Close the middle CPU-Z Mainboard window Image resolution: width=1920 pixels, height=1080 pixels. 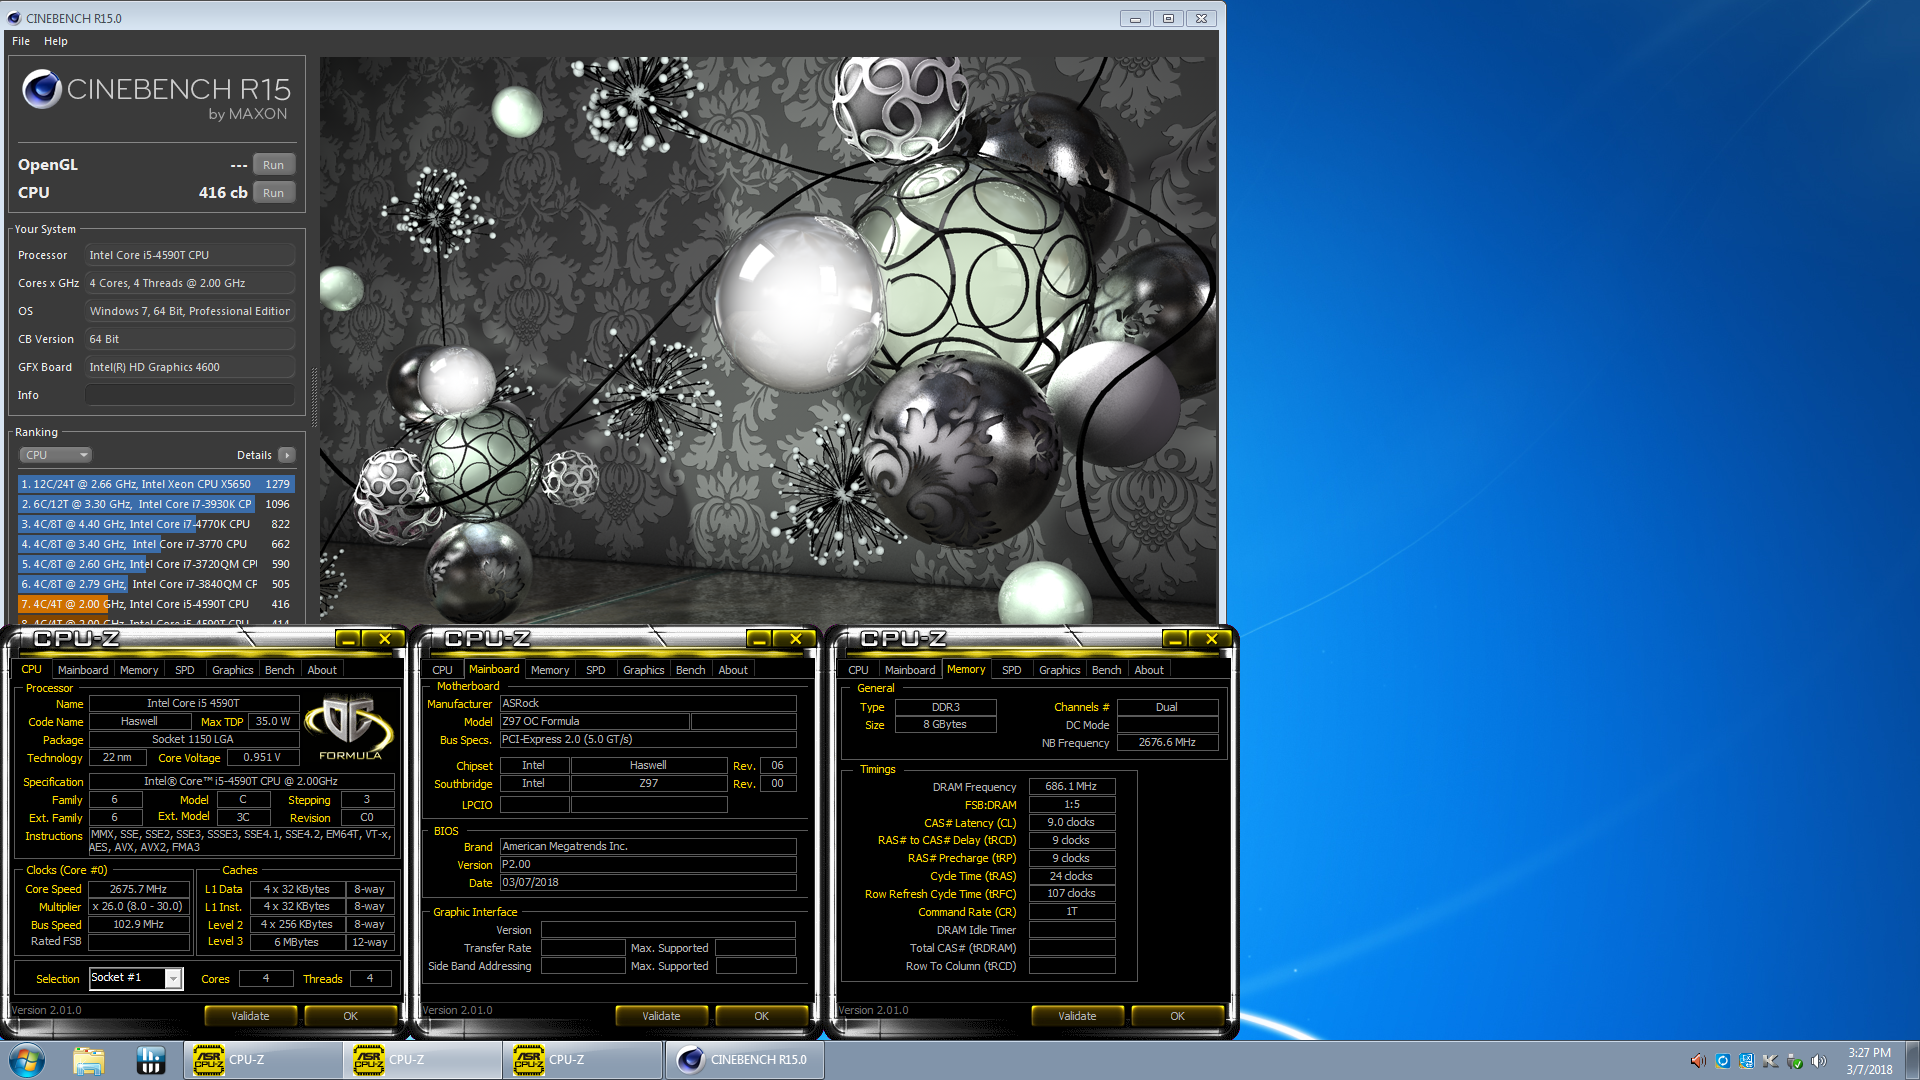click(796, 639)
